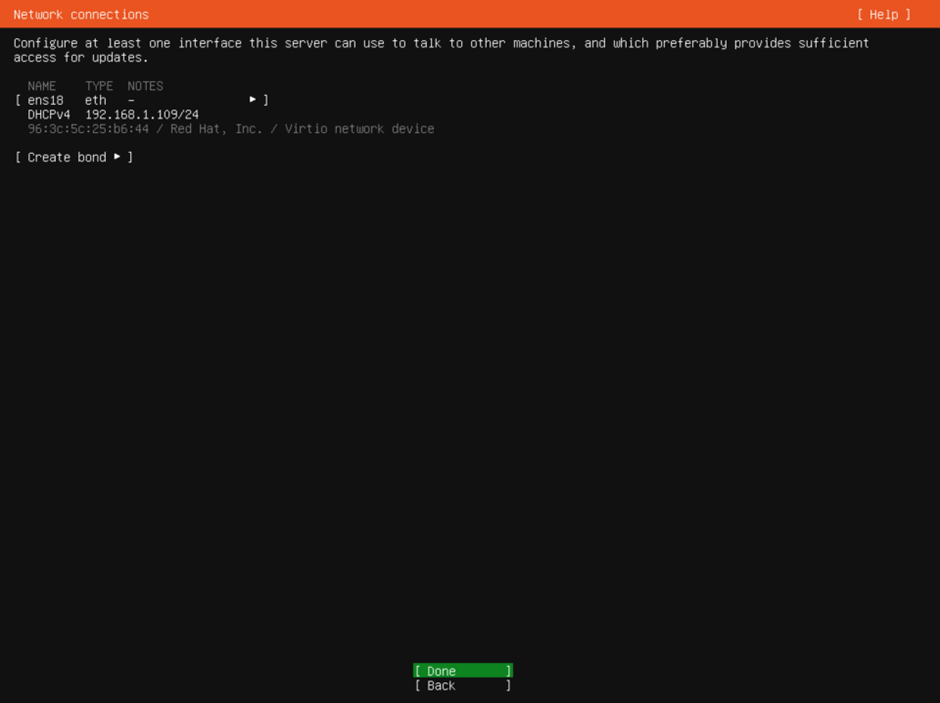Select the ens18 interface name
The image size is (940, 703).
[45, 100]
